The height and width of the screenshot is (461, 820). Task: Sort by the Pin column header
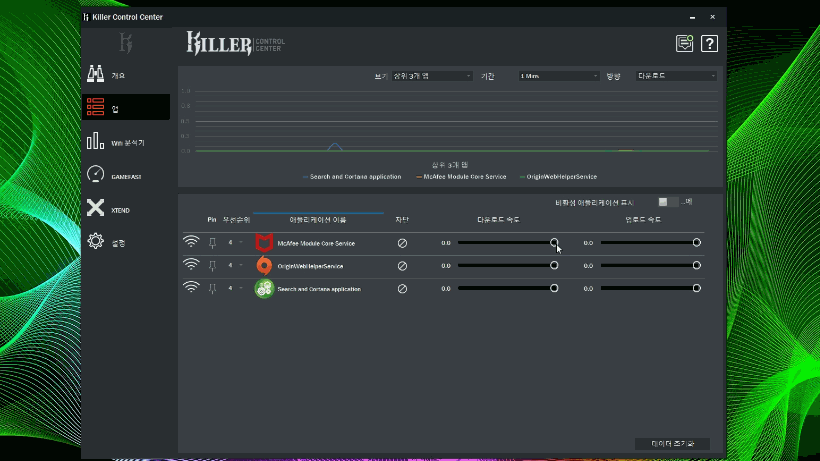click(212, 220)
